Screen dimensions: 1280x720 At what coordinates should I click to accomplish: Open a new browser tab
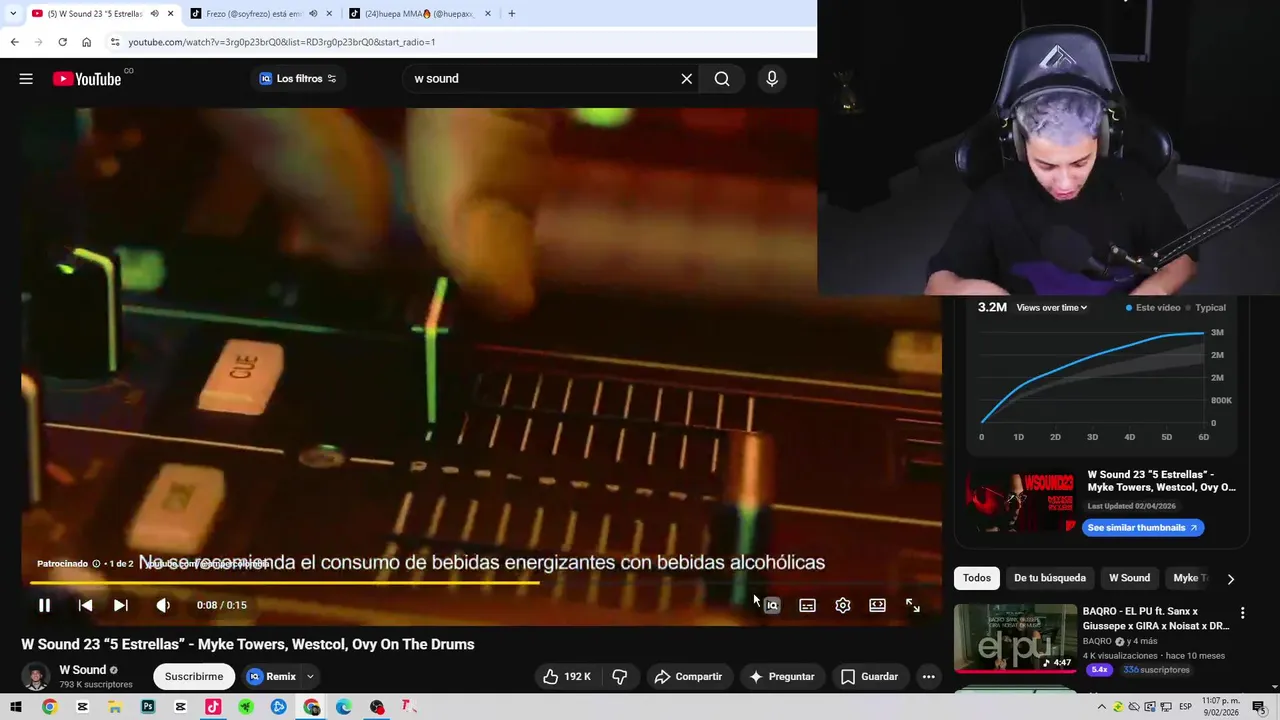tap(512, 14)
